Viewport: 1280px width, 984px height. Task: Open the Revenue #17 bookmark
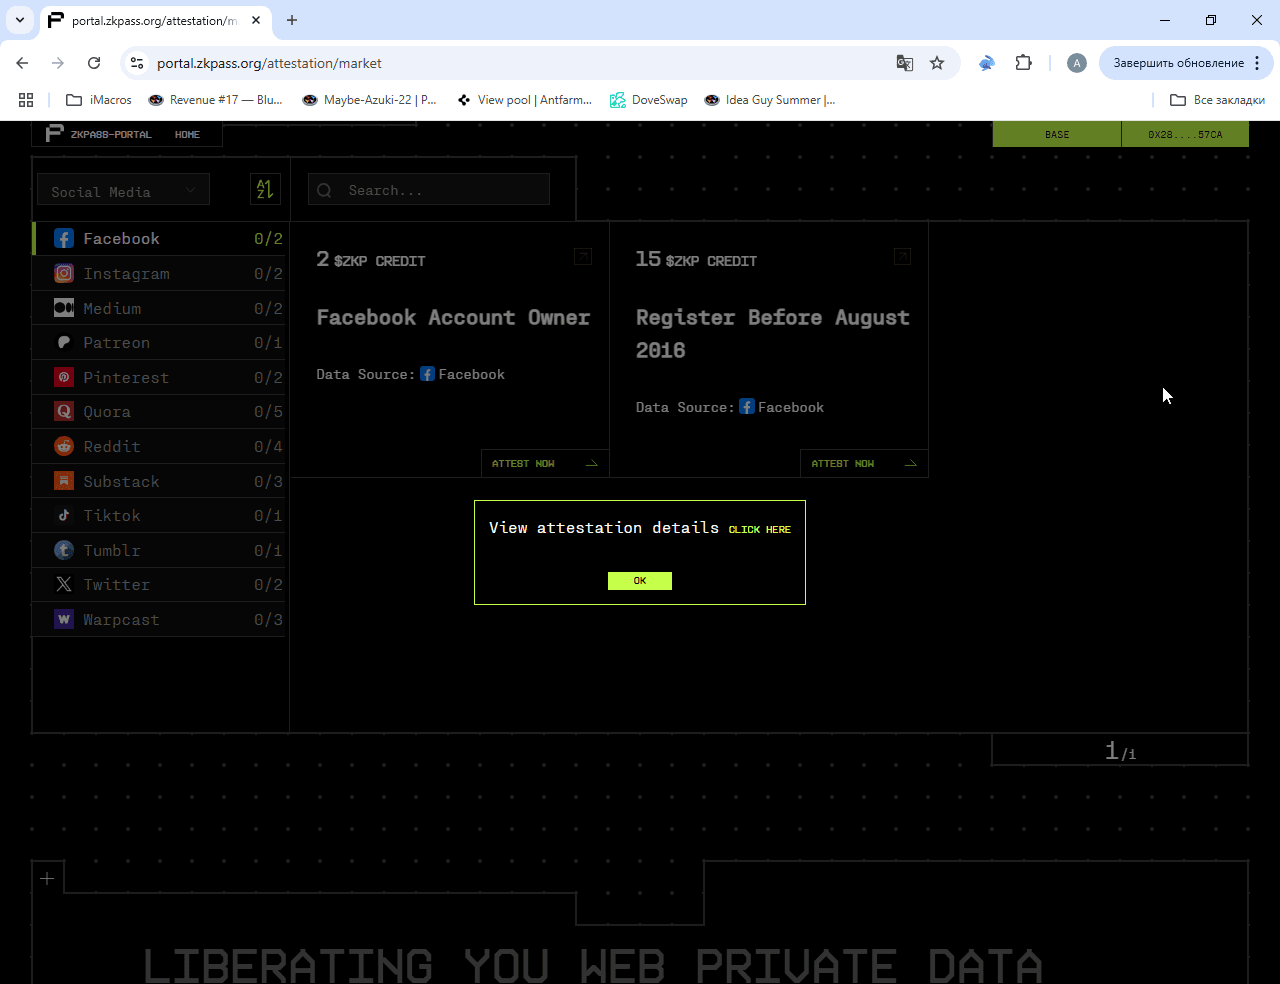point(215,100)
